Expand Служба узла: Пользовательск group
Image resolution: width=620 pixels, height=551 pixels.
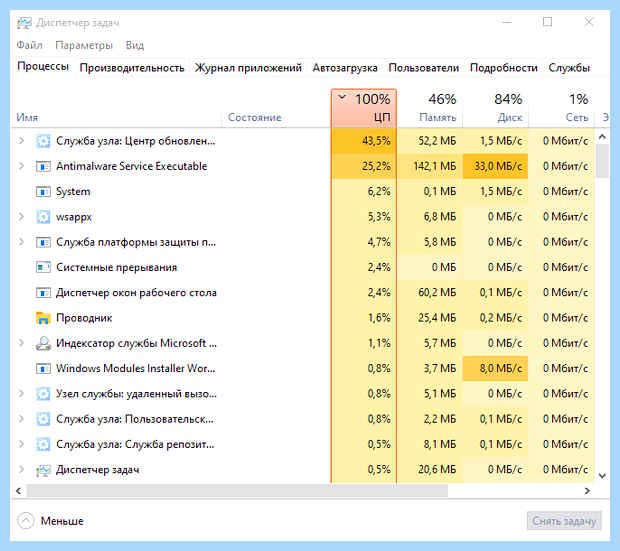(x=21, y=419)
